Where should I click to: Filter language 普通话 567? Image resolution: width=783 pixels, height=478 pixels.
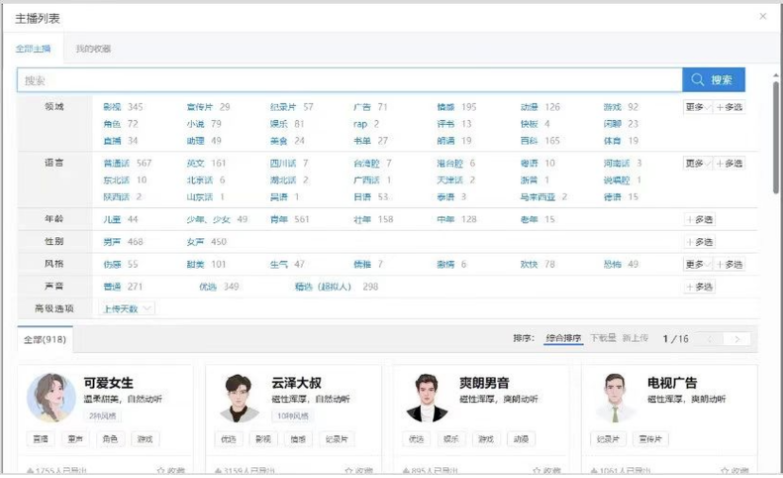coord(127,163)
